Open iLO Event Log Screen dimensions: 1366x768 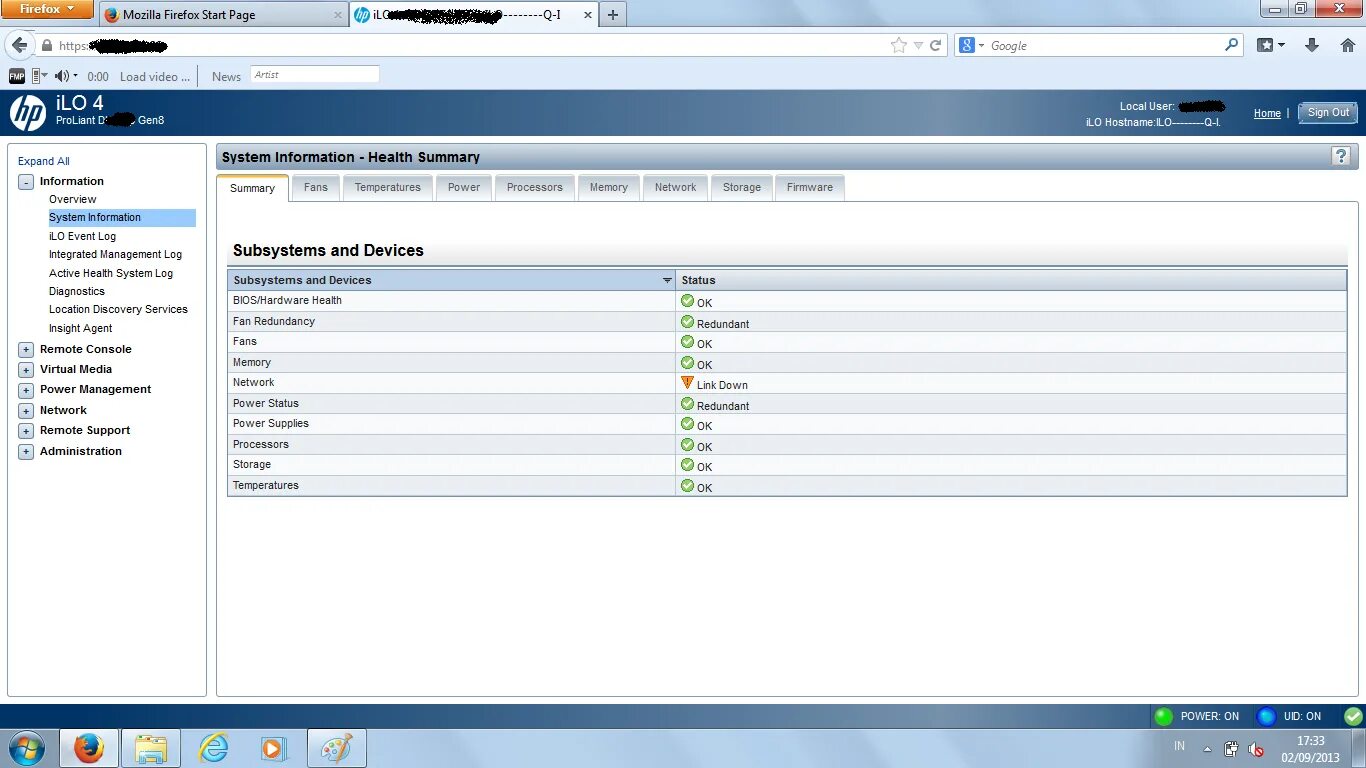pyautogui.click(x=82, y=236)
